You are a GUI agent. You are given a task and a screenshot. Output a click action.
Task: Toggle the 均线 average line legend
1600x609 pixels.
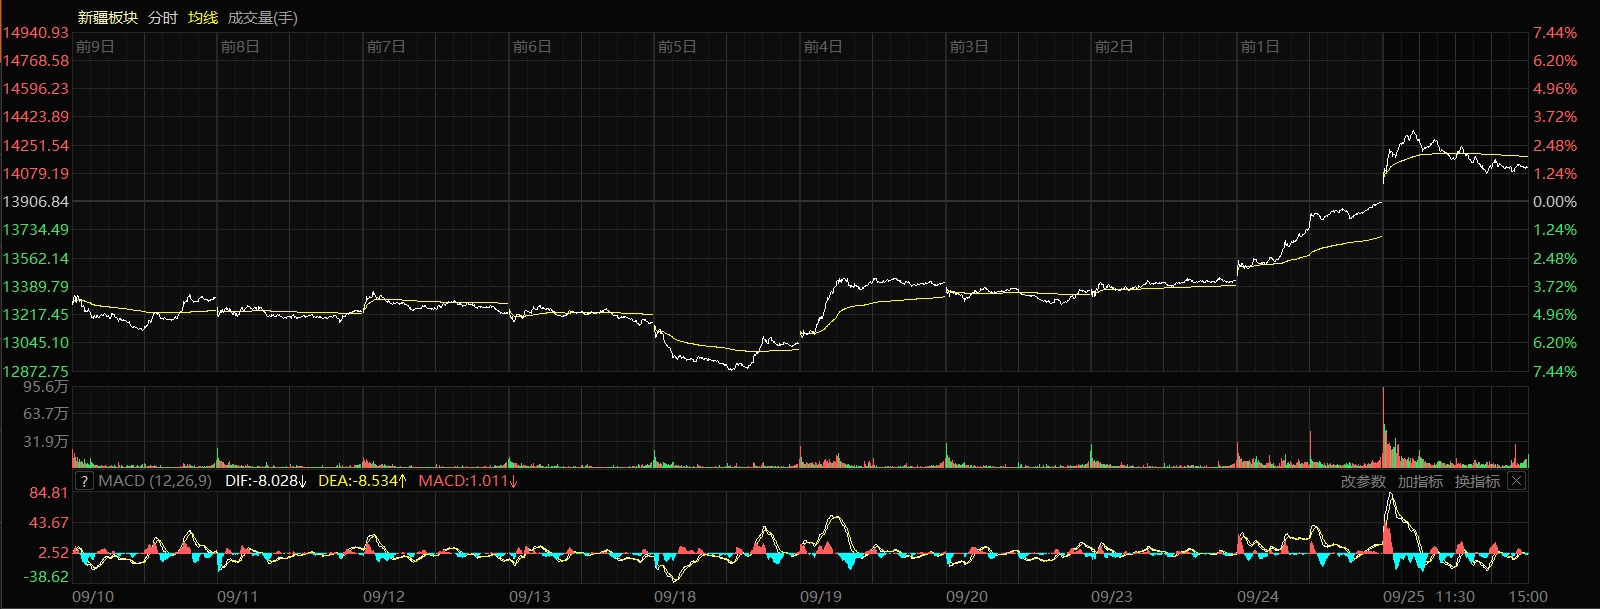(203, 18)
